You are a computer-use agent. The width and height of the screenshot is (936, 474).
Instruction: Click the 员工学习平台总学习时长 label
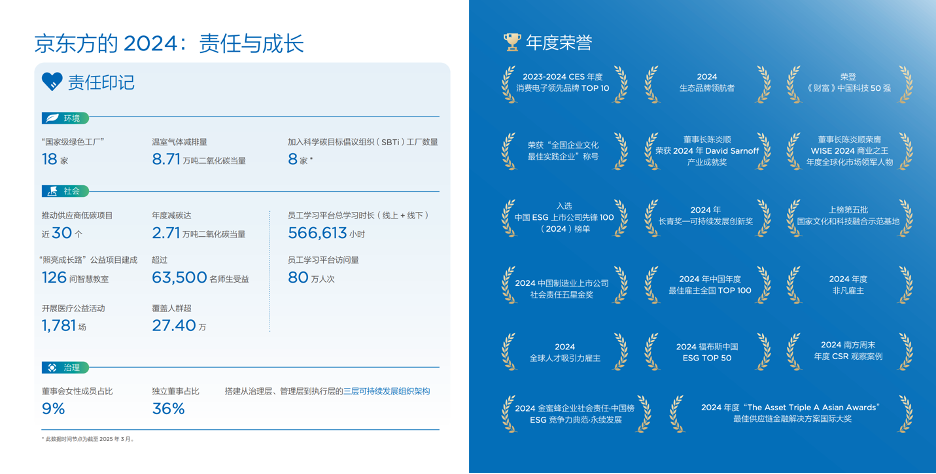point(358,215)
